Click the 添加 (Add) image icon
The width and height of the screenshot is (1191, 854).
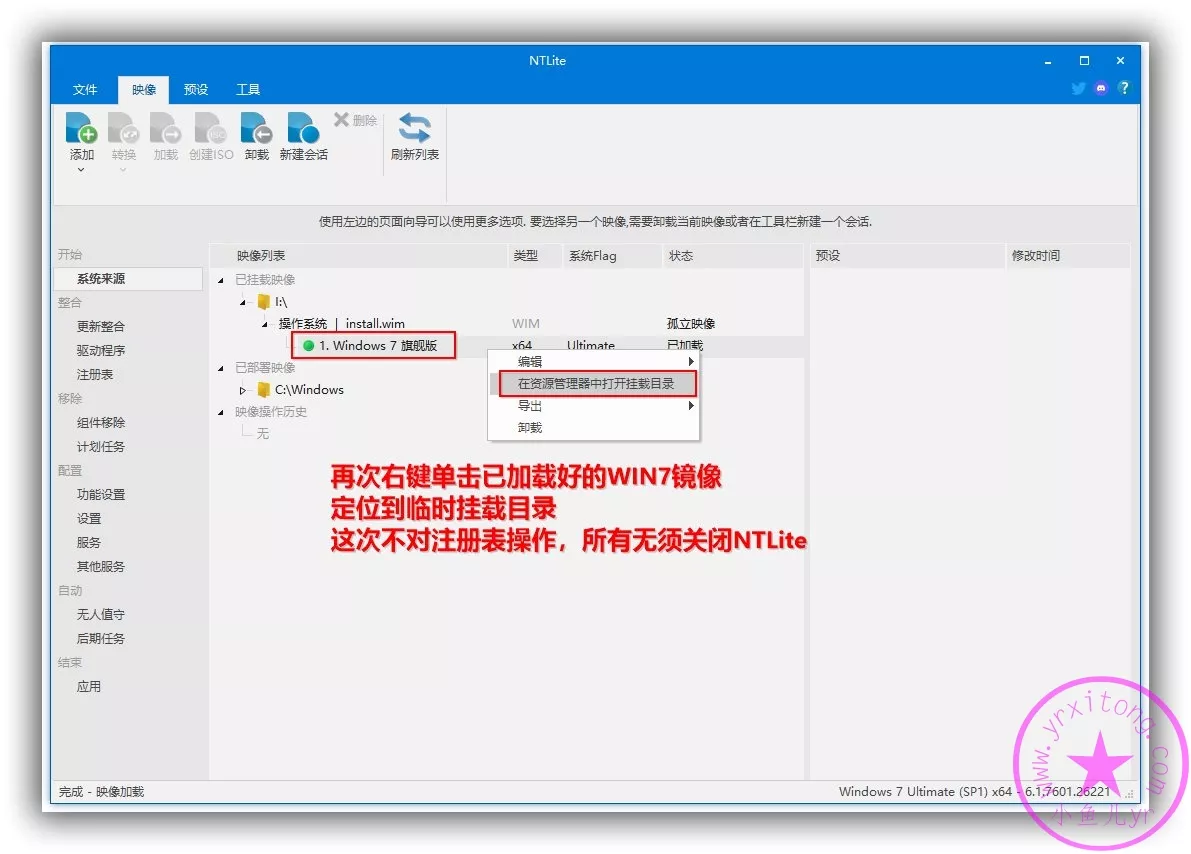(81, 128)
